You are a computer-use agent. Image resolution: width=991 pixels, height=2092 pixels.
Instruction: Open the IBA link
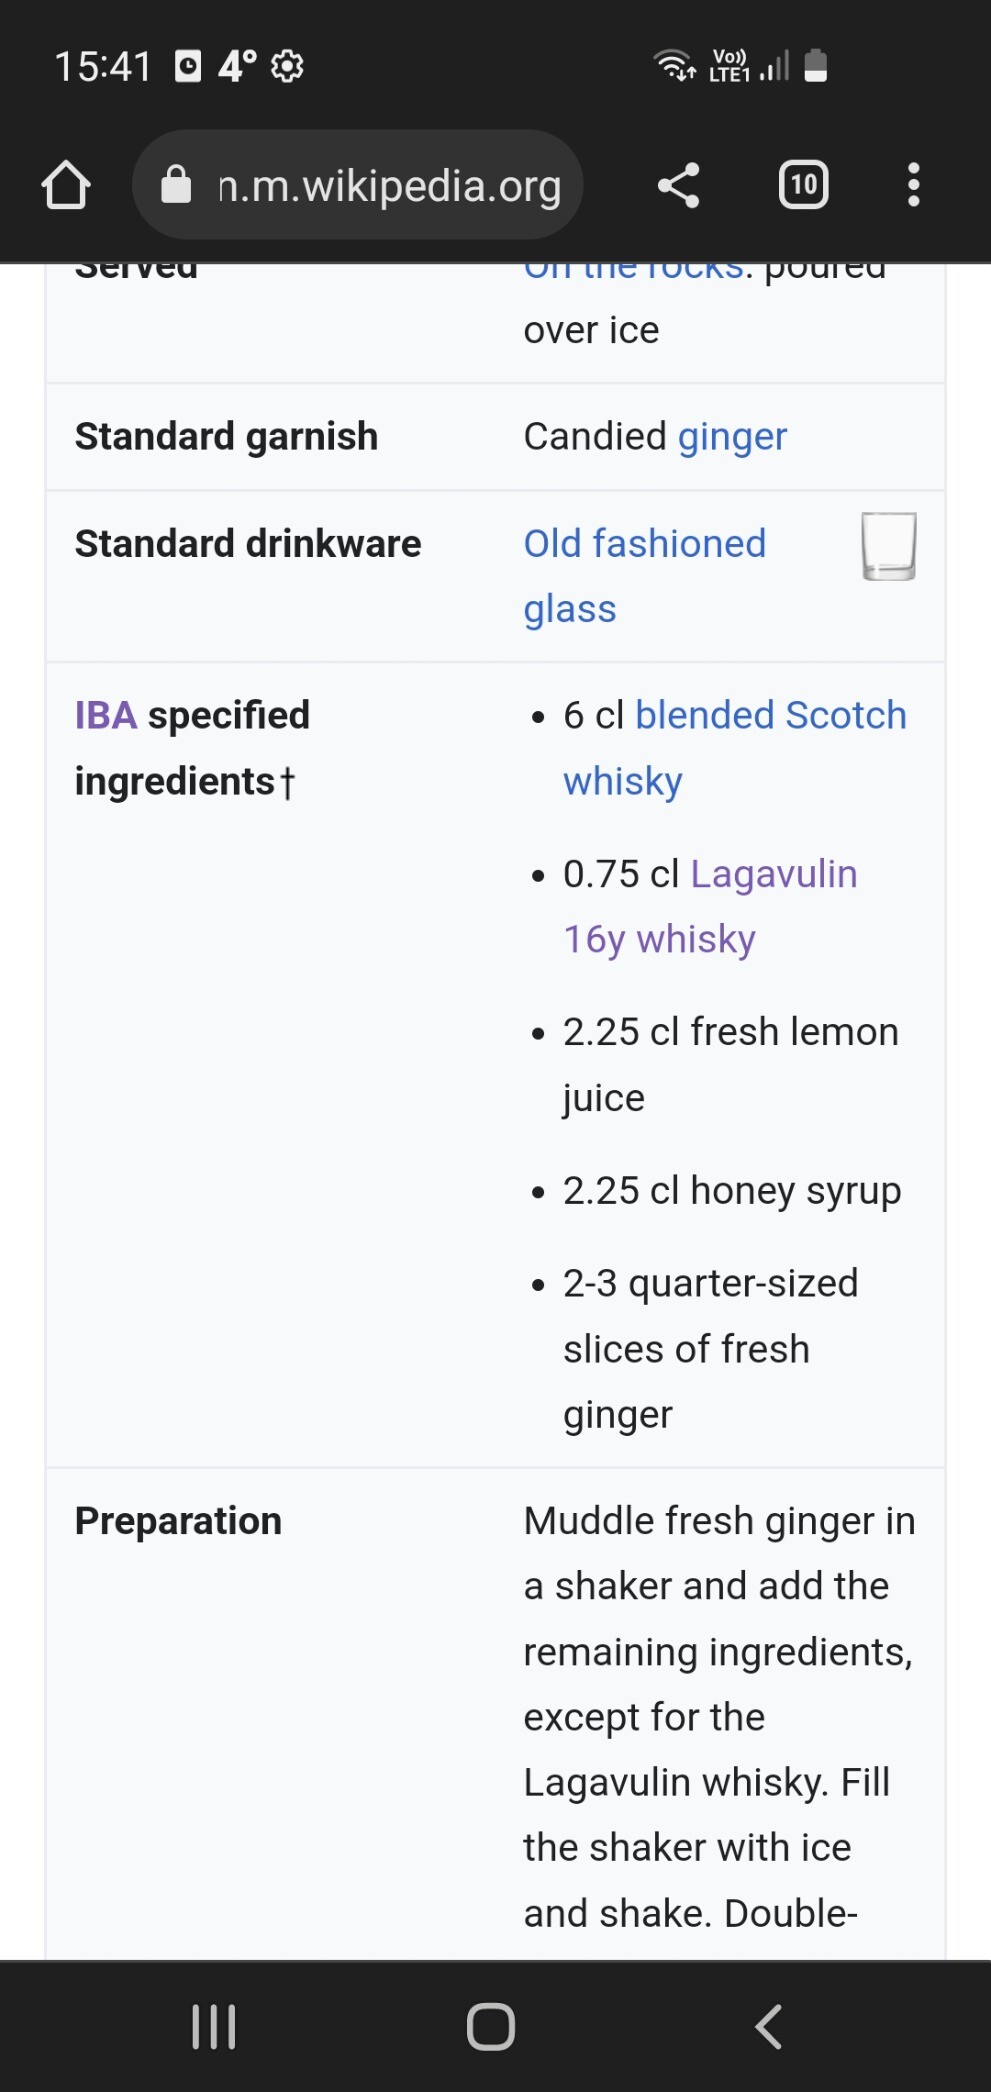point(105,716)
